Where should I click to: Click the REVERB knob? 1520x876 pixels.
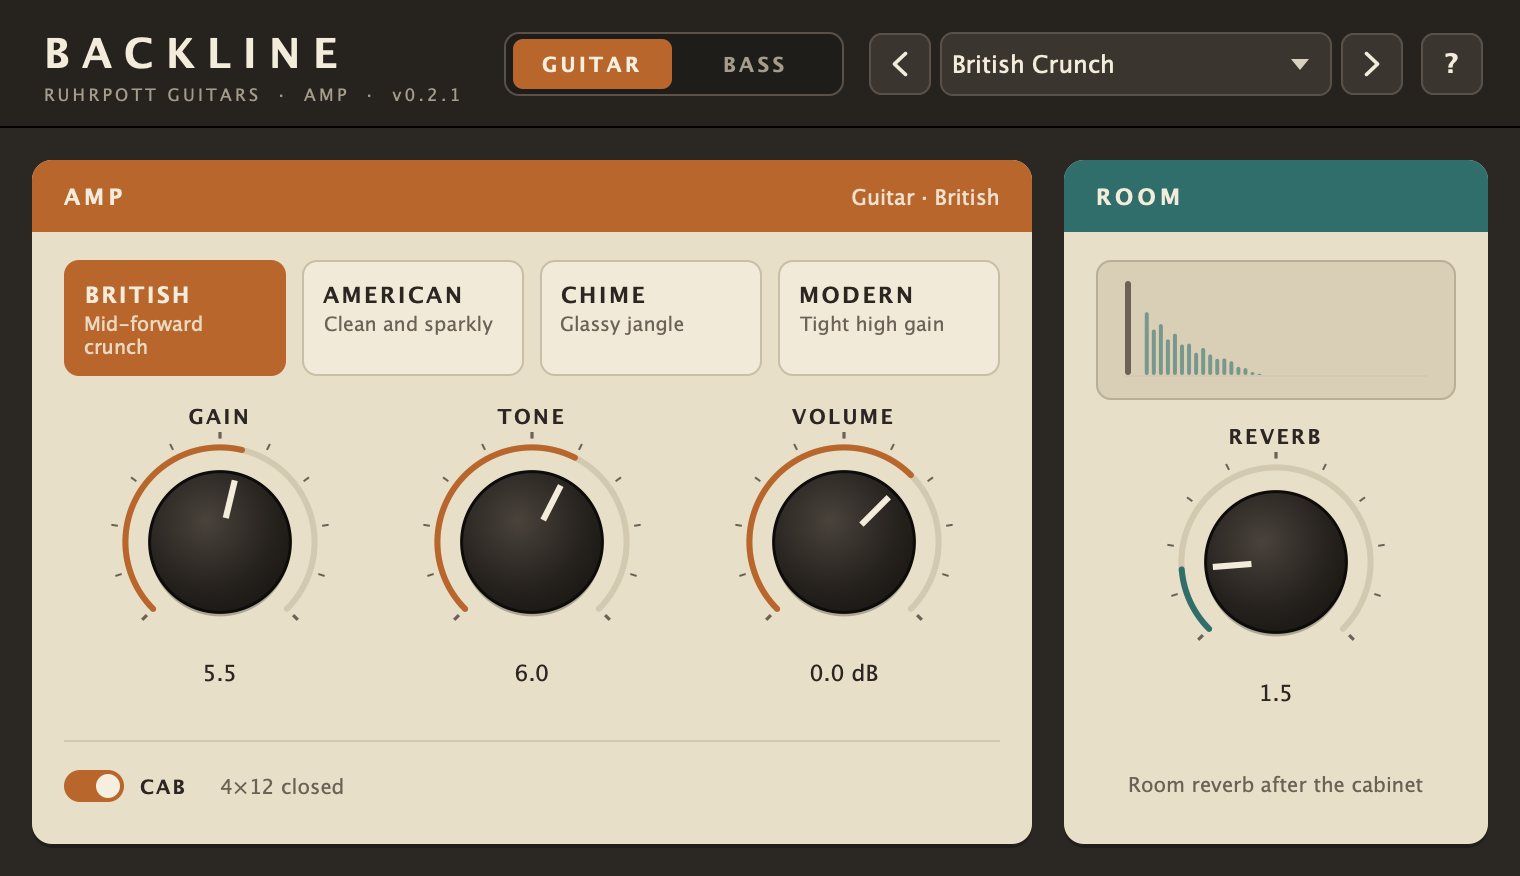[x=1276, y=562]
